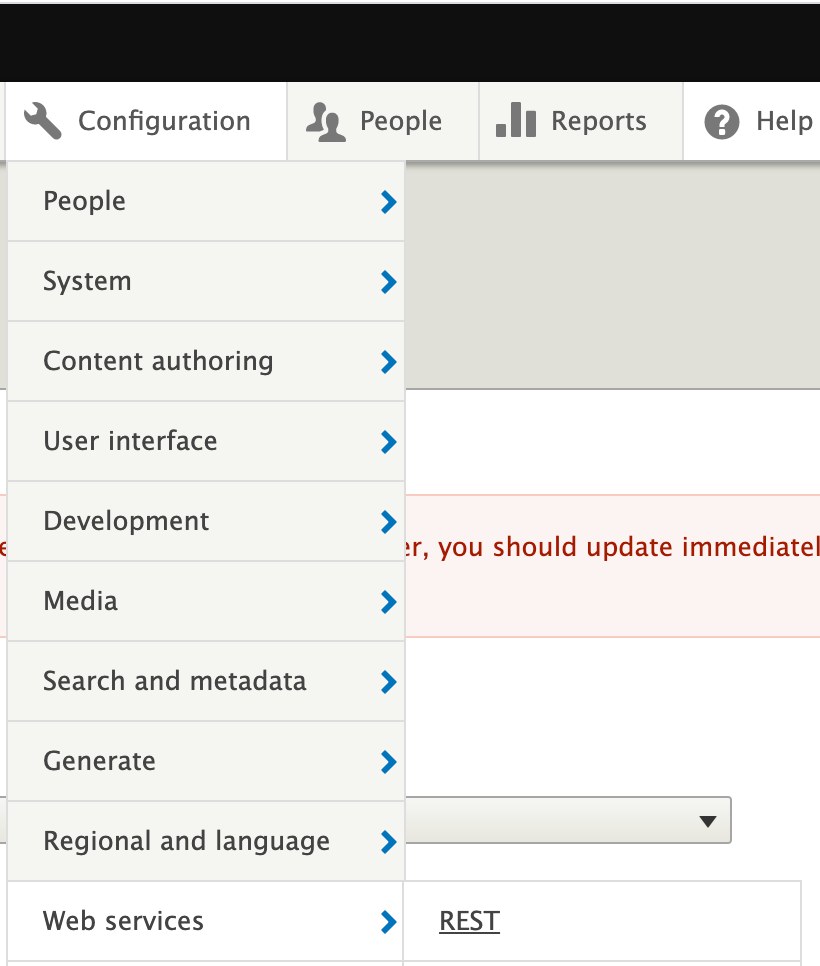Screen dimensions: 820x966
Task: Open the REST link
Action: coord(469,922)
